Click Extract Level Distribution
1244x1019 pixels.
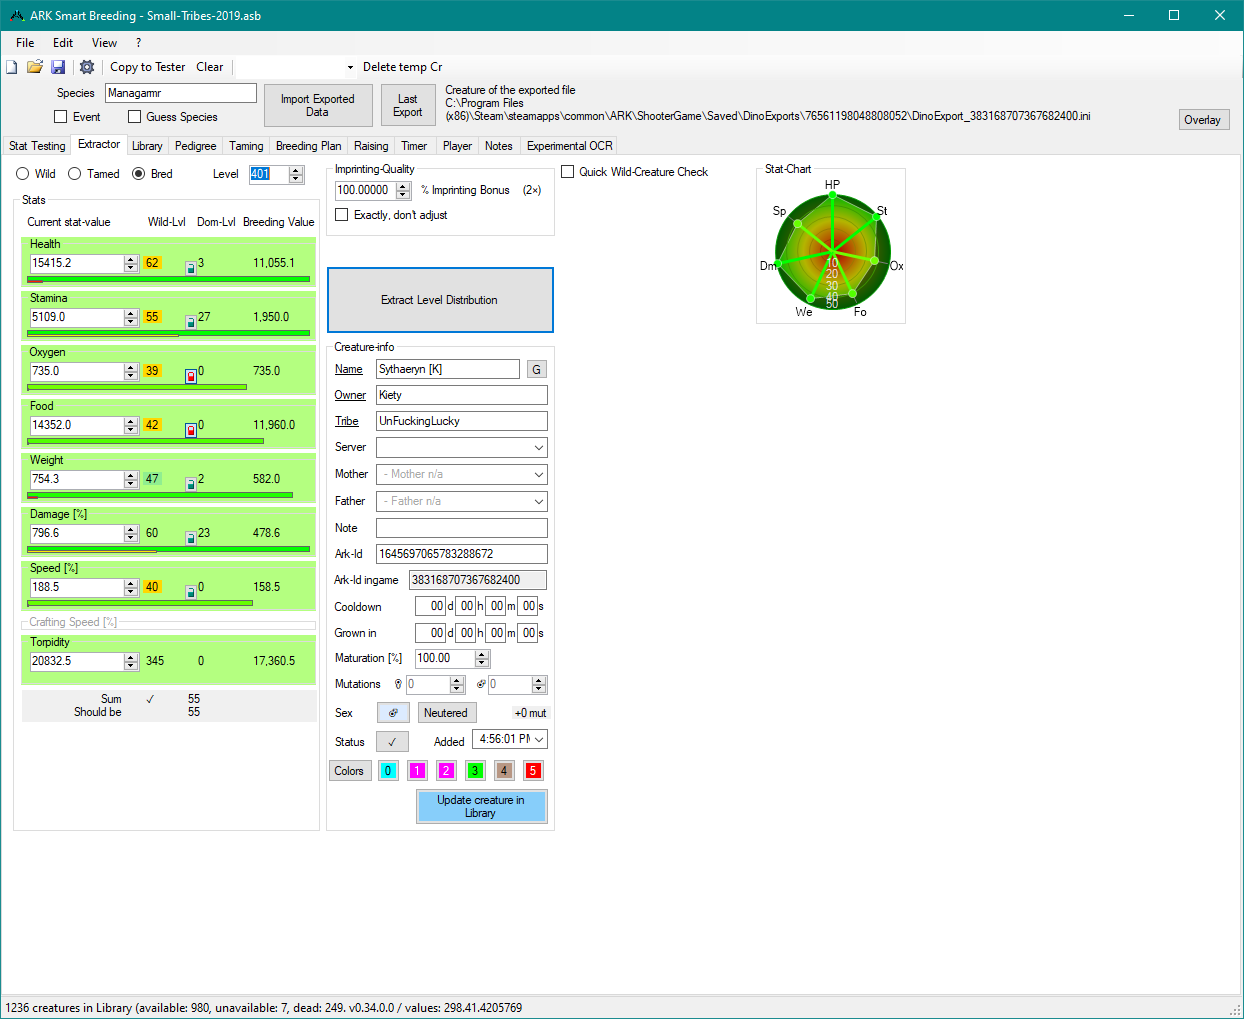click(x=440, y=299)
